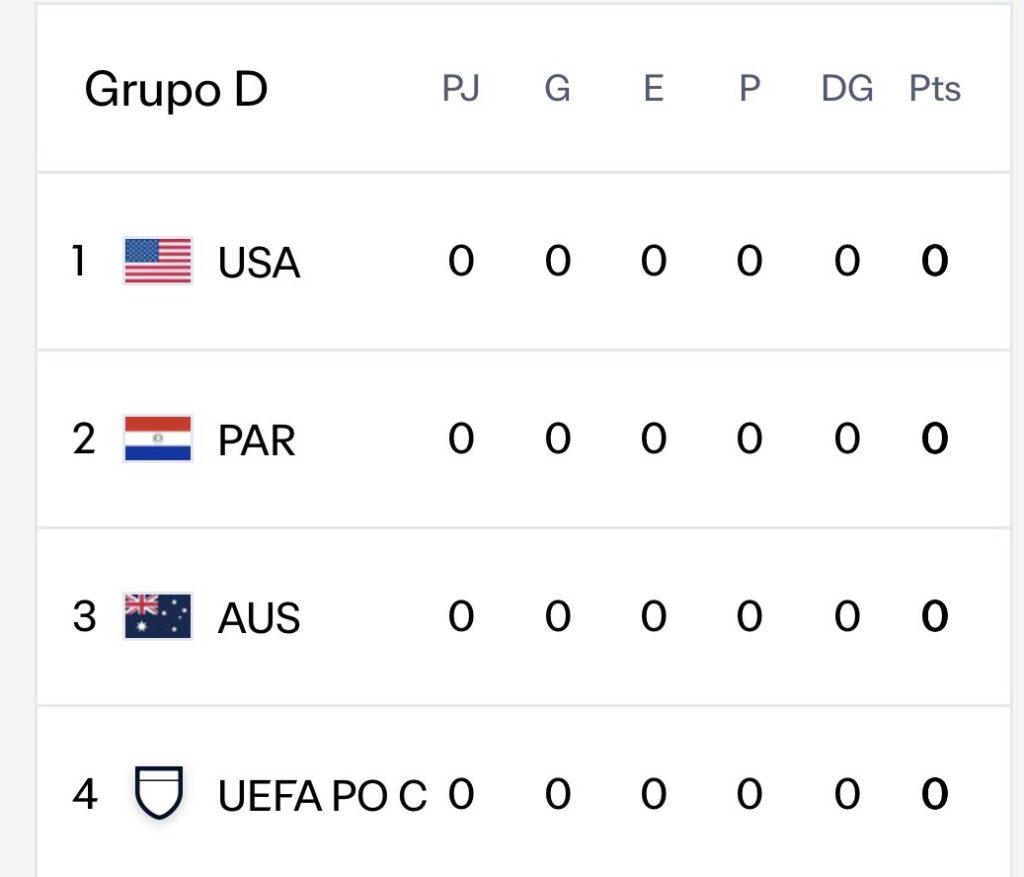
Task: Click USA's points value
Action: 934,262
